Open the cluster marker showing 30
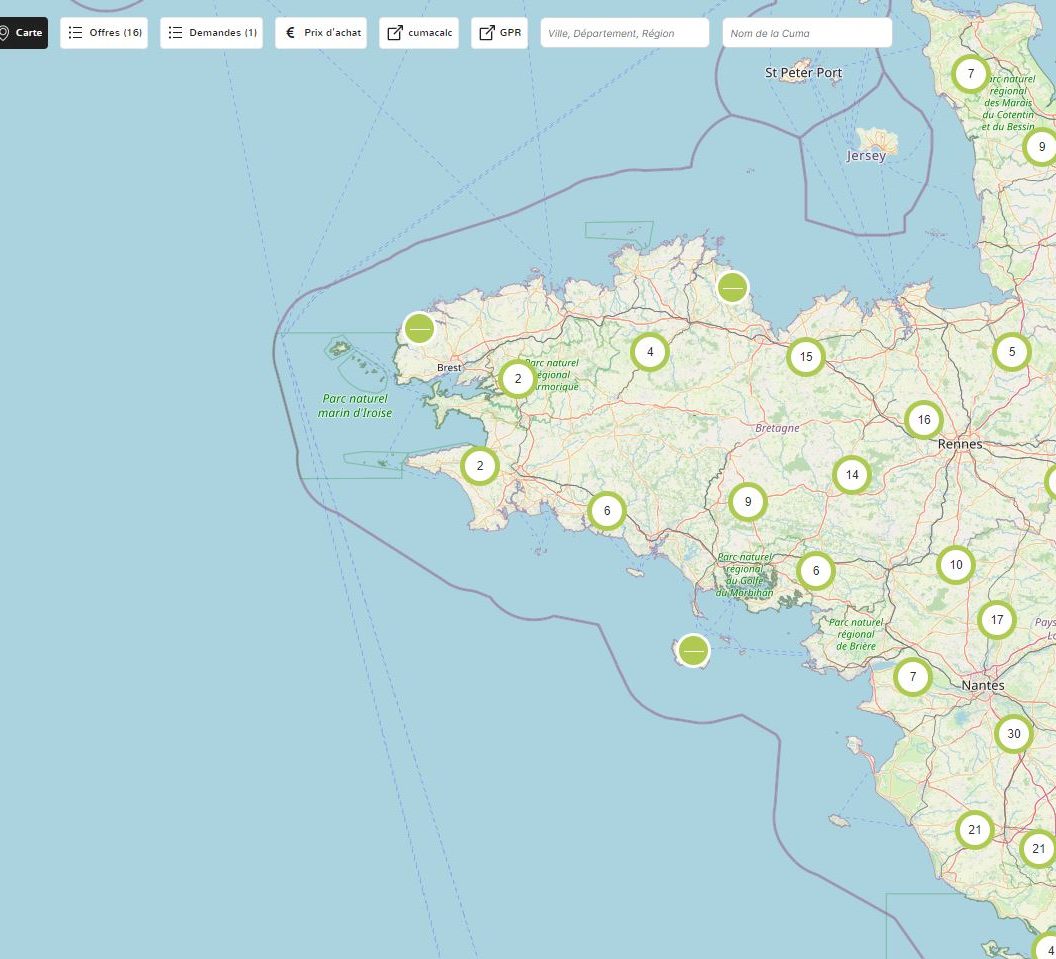Image resolution: width=1056 pixels, height=959 pixels. (x=1014, y=734)
